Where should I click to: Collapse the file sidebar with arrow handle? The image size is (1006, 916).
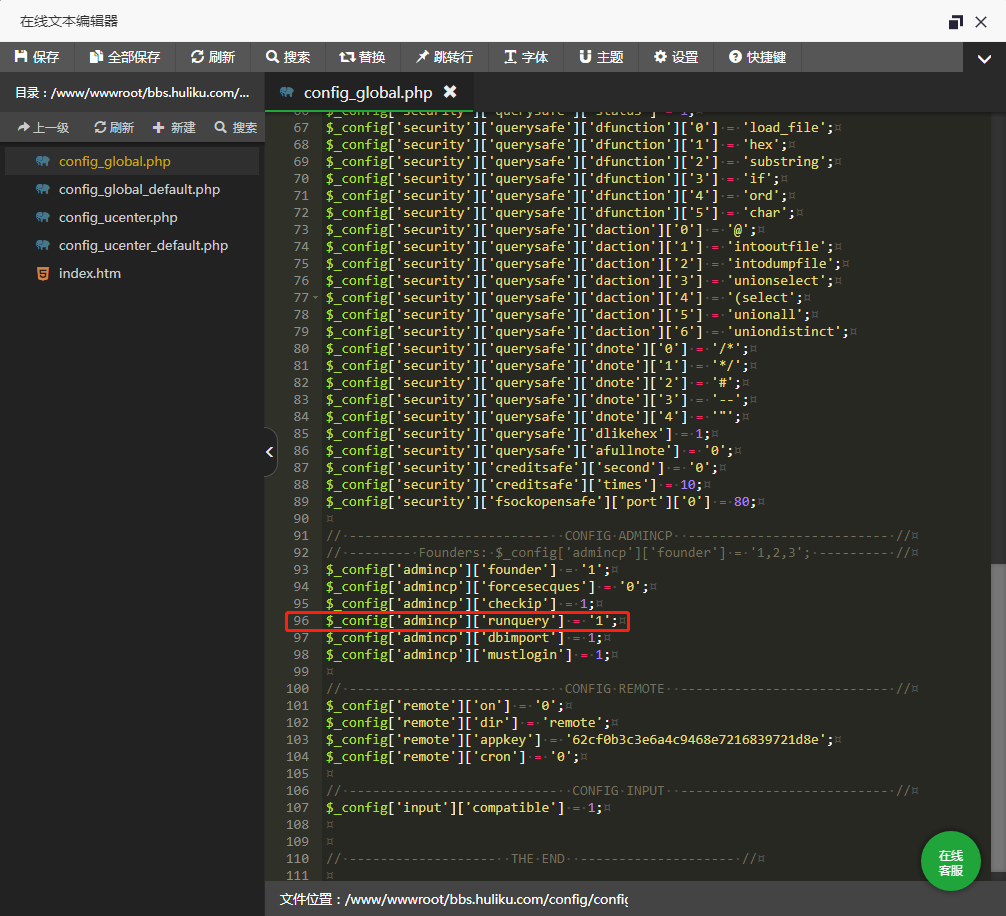[x=269, y=452]
